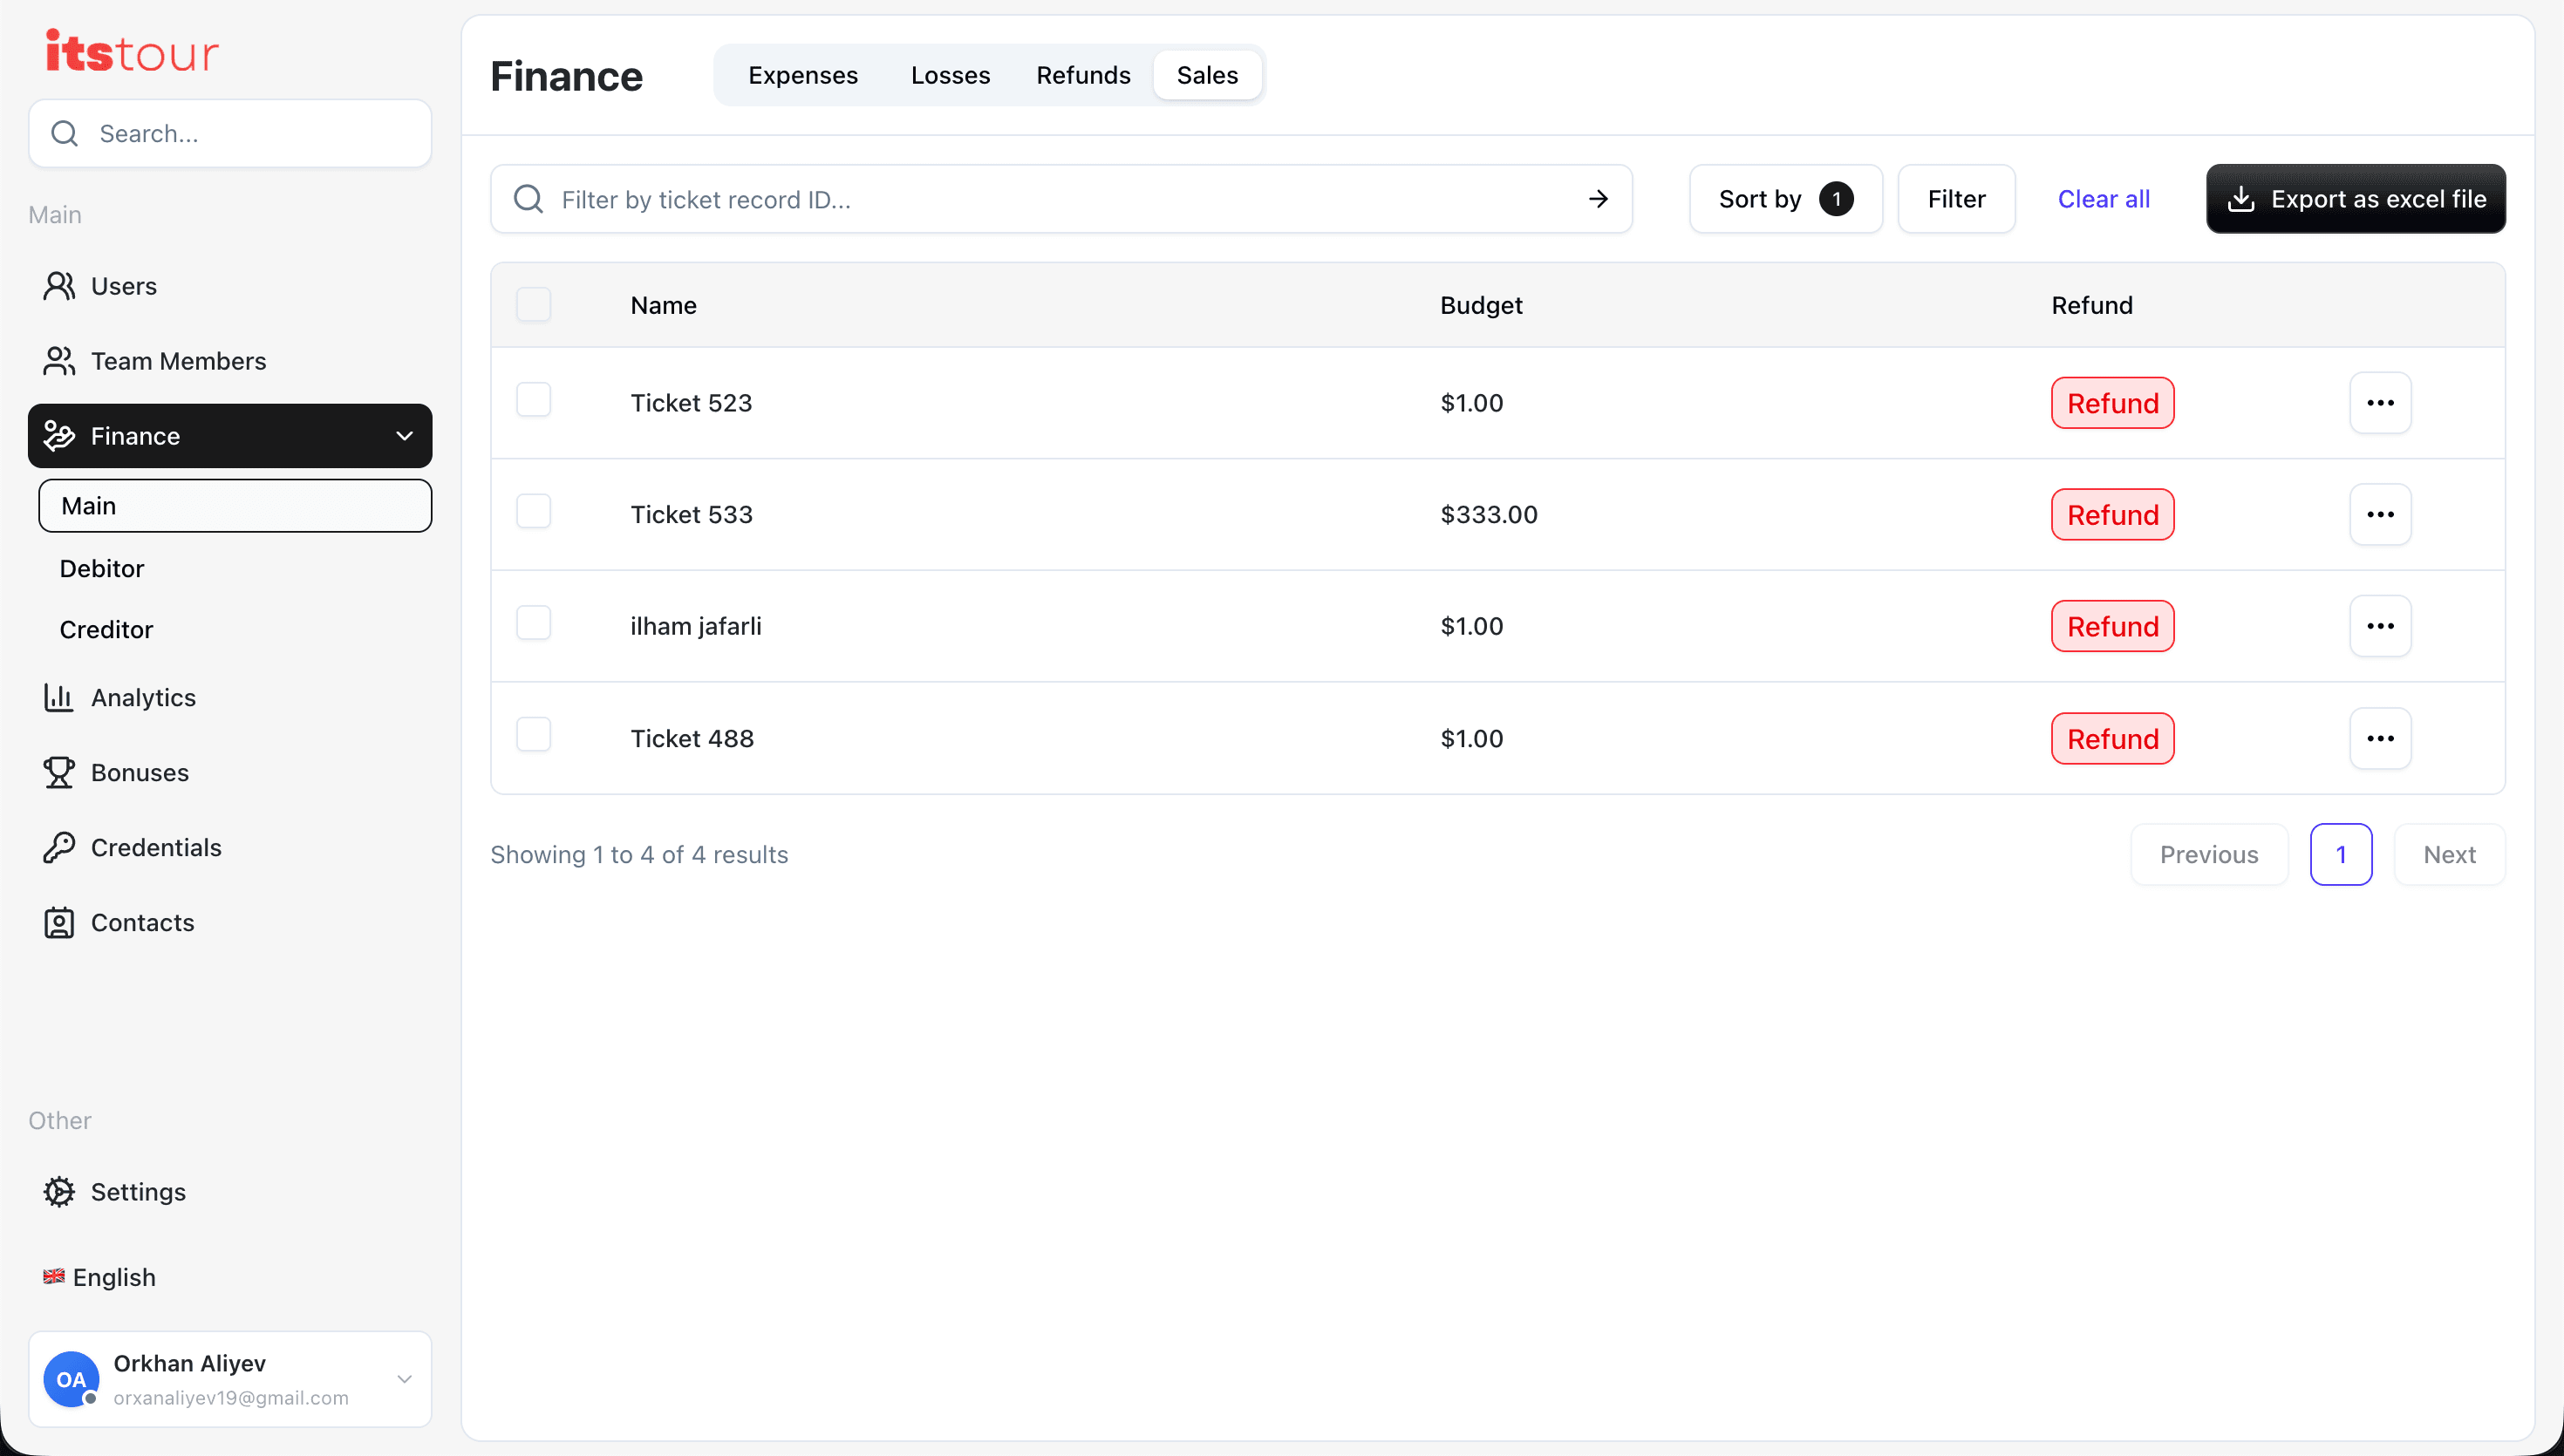2564x1456 pixels.
Task: Toggle the select-all checkbox in the table header
Action: 533,304
